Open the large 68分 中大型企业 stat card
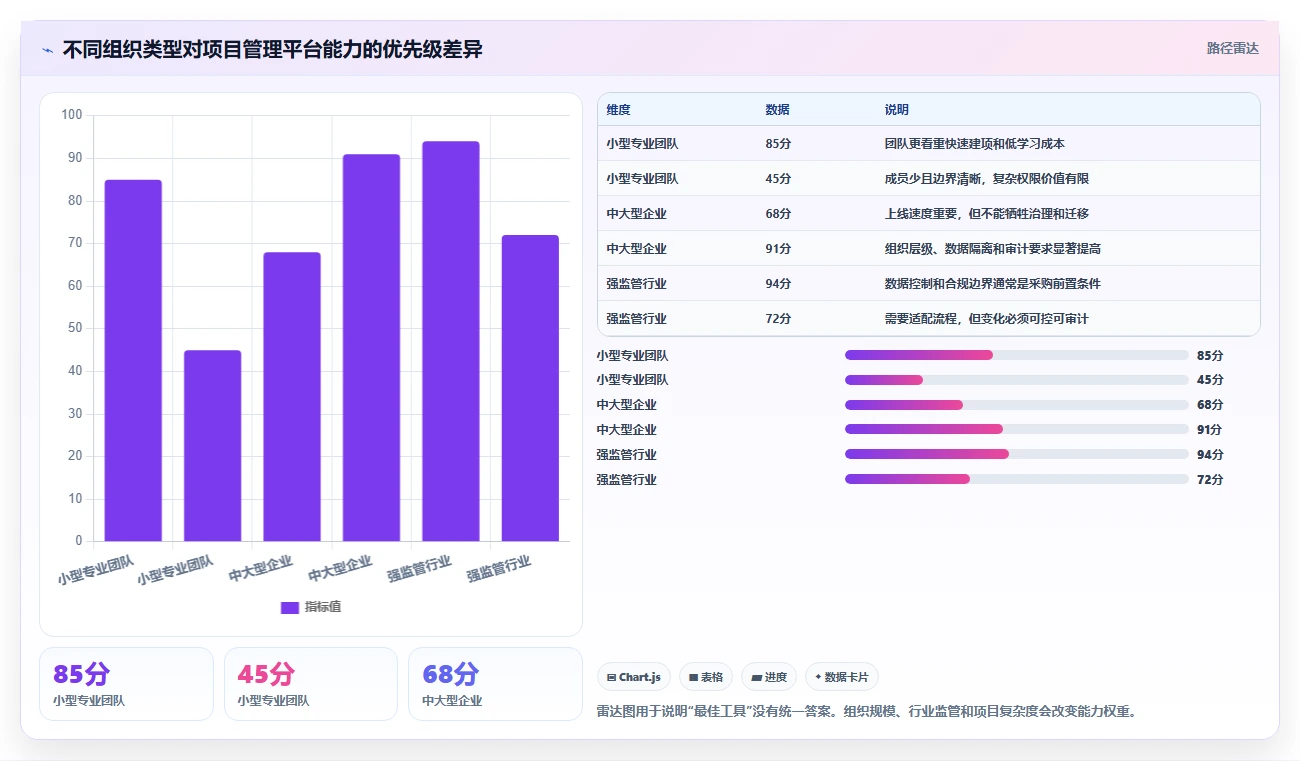 point(495,684)
